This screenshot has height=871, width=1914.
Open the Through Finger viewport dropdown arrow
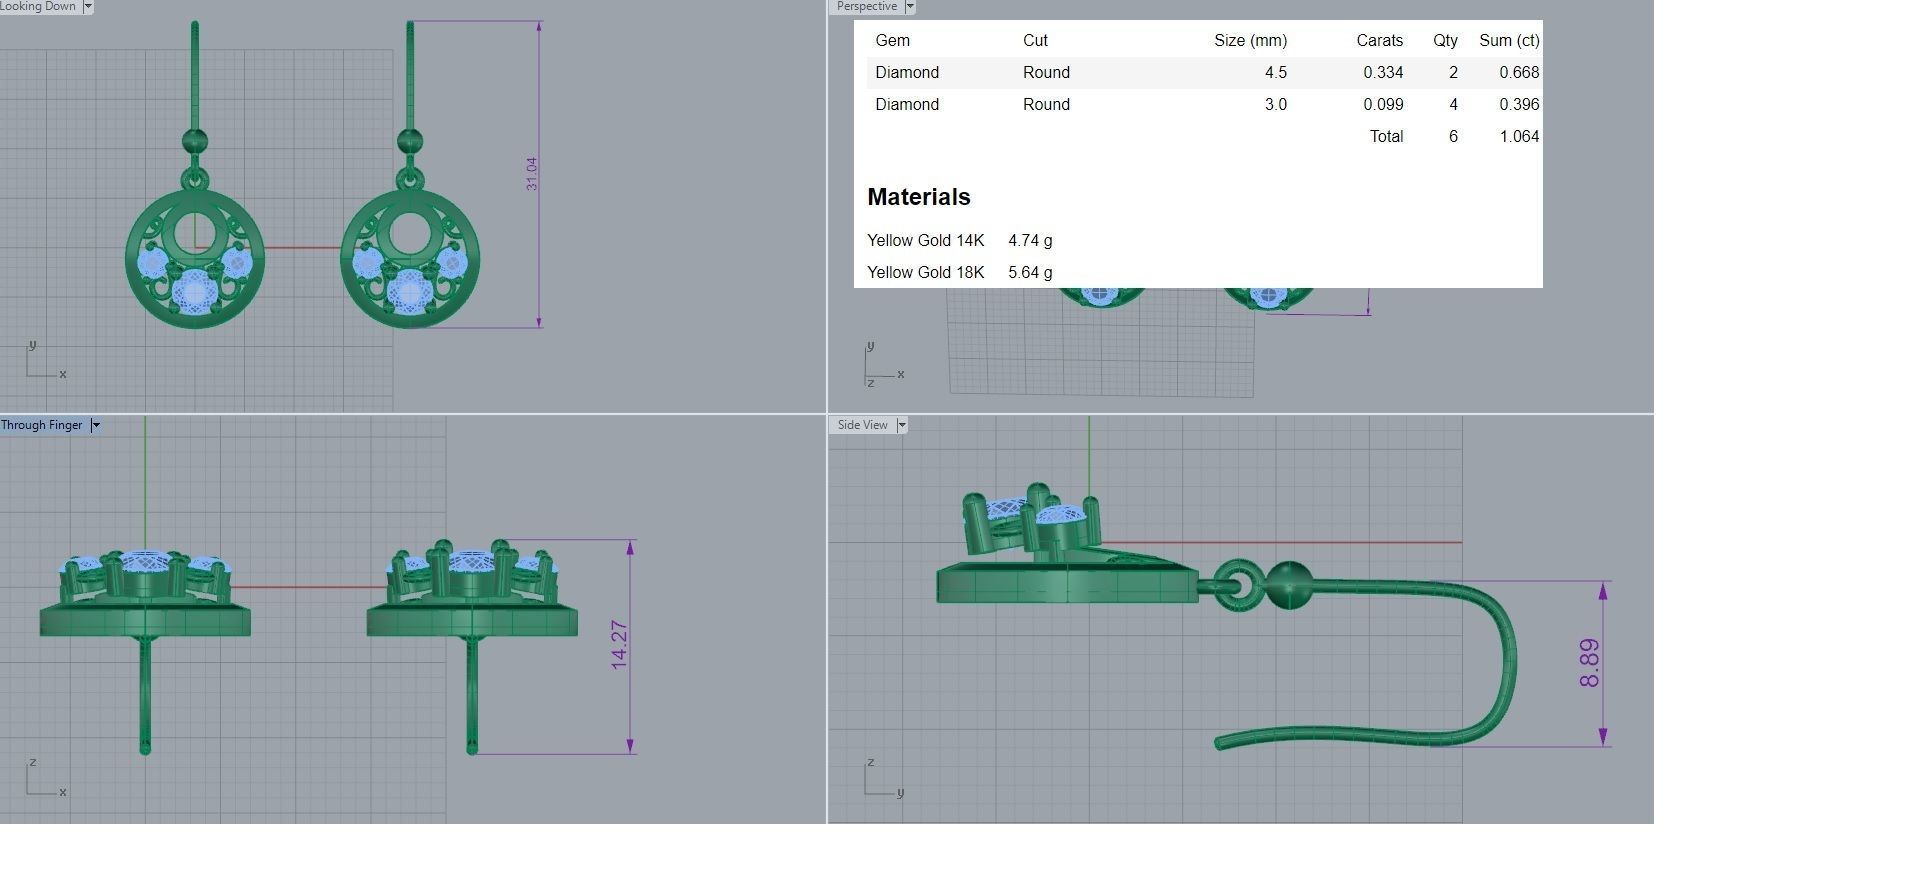pyautogui.click(x=96, y=425)
